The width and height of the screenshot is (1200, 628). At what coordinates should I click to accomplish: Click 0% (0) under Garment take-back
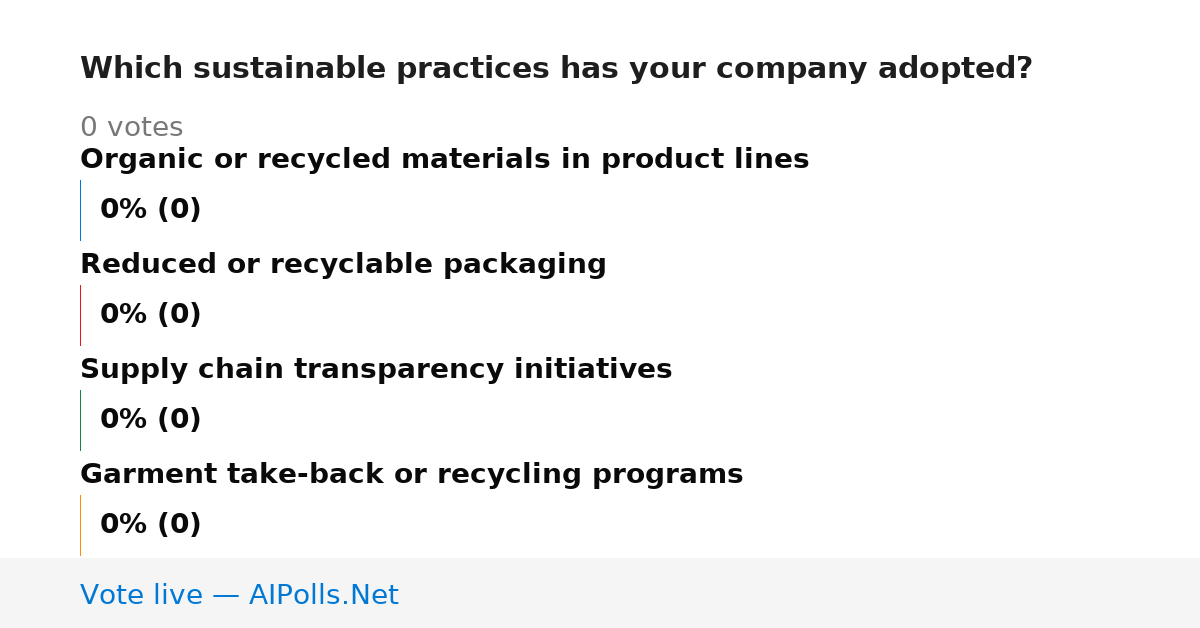[150, 525]
